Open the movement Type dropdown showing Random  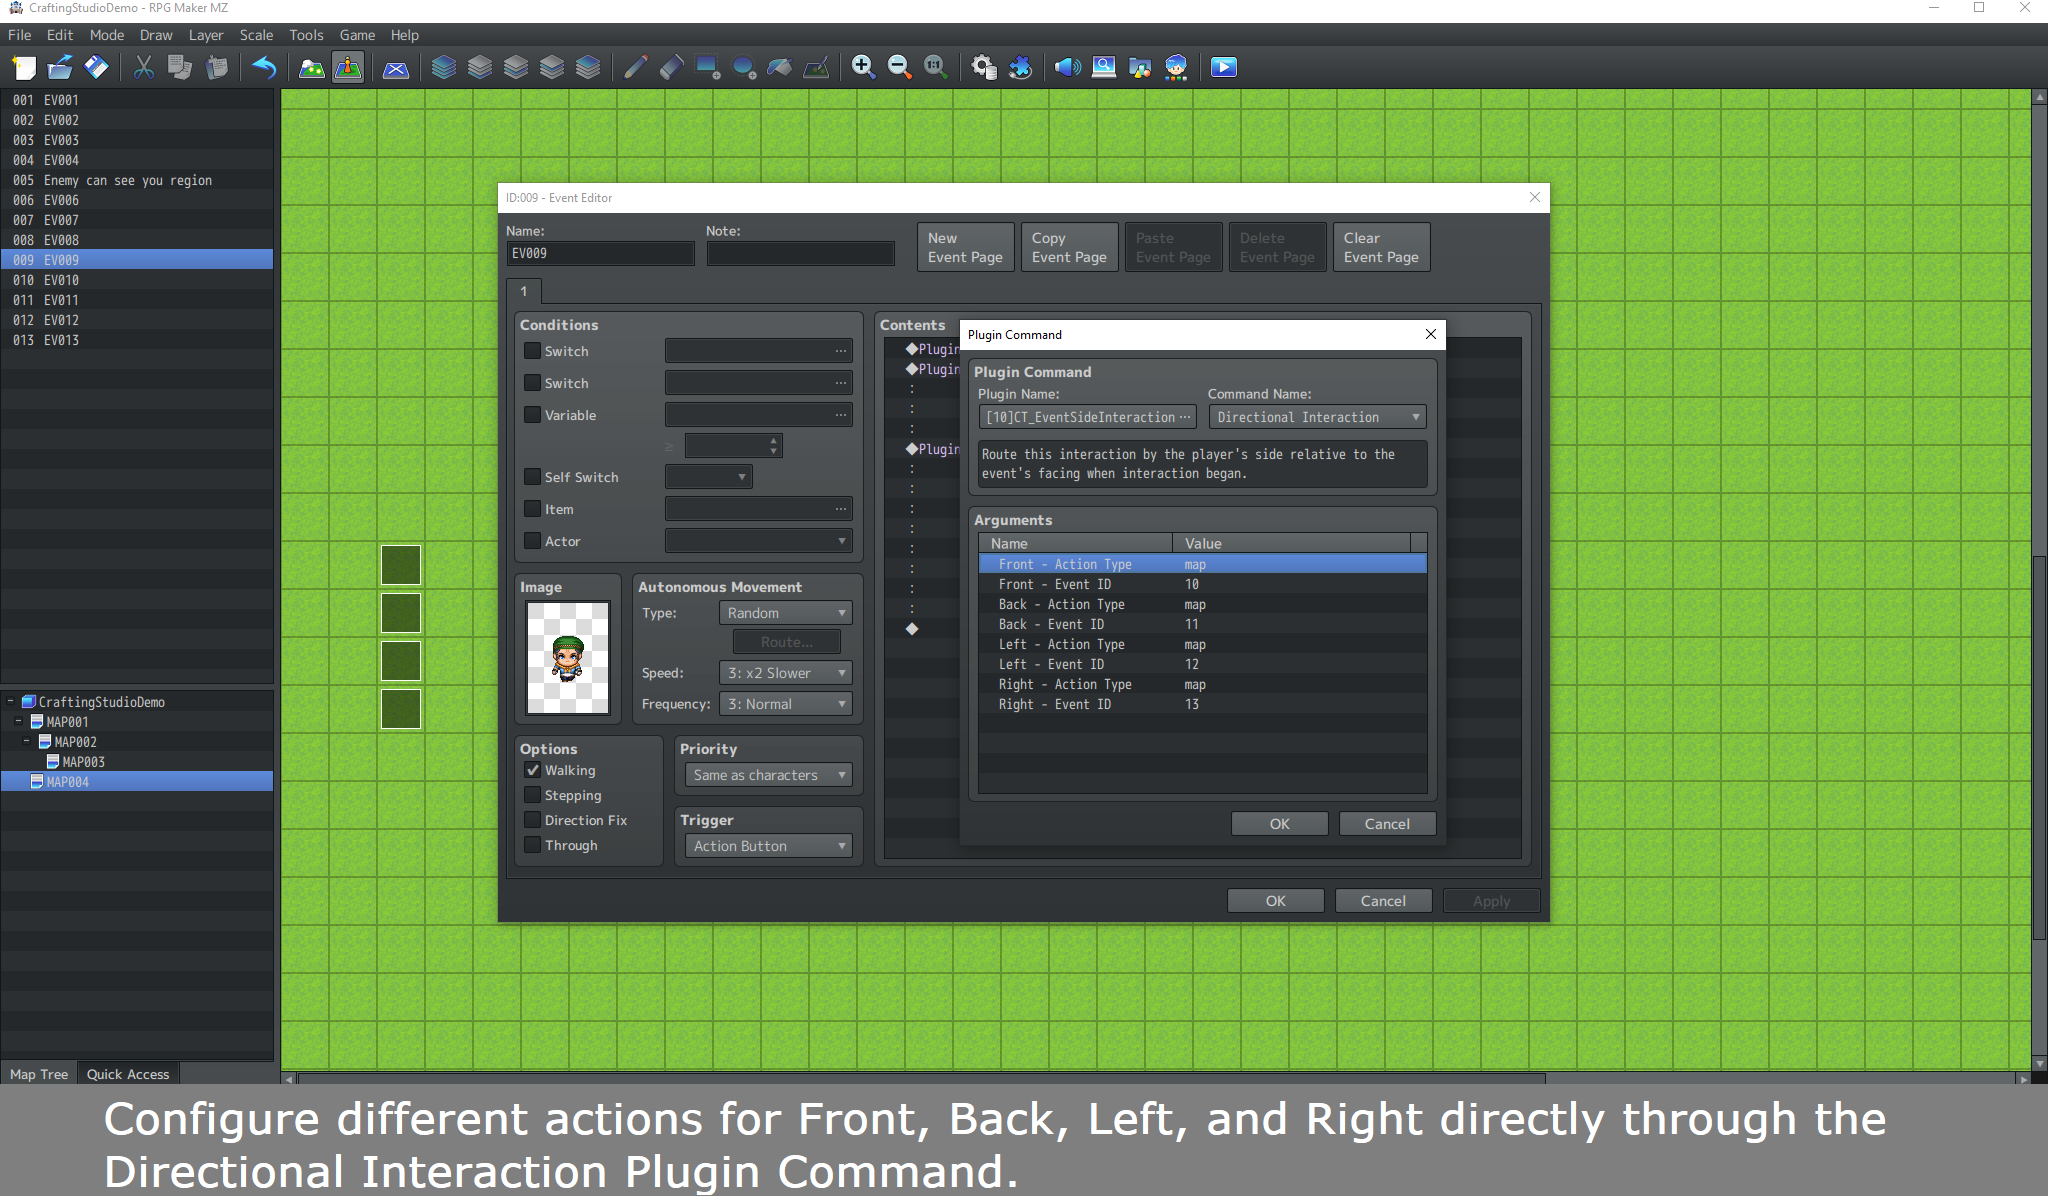coord(786,613)
